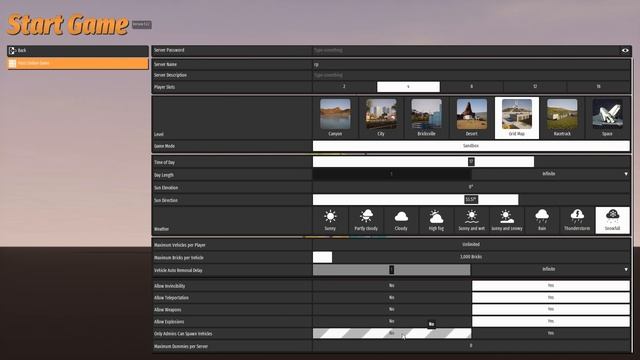Go back using the Back button
This screenshot has height=360, width=640.
(78, 51)
